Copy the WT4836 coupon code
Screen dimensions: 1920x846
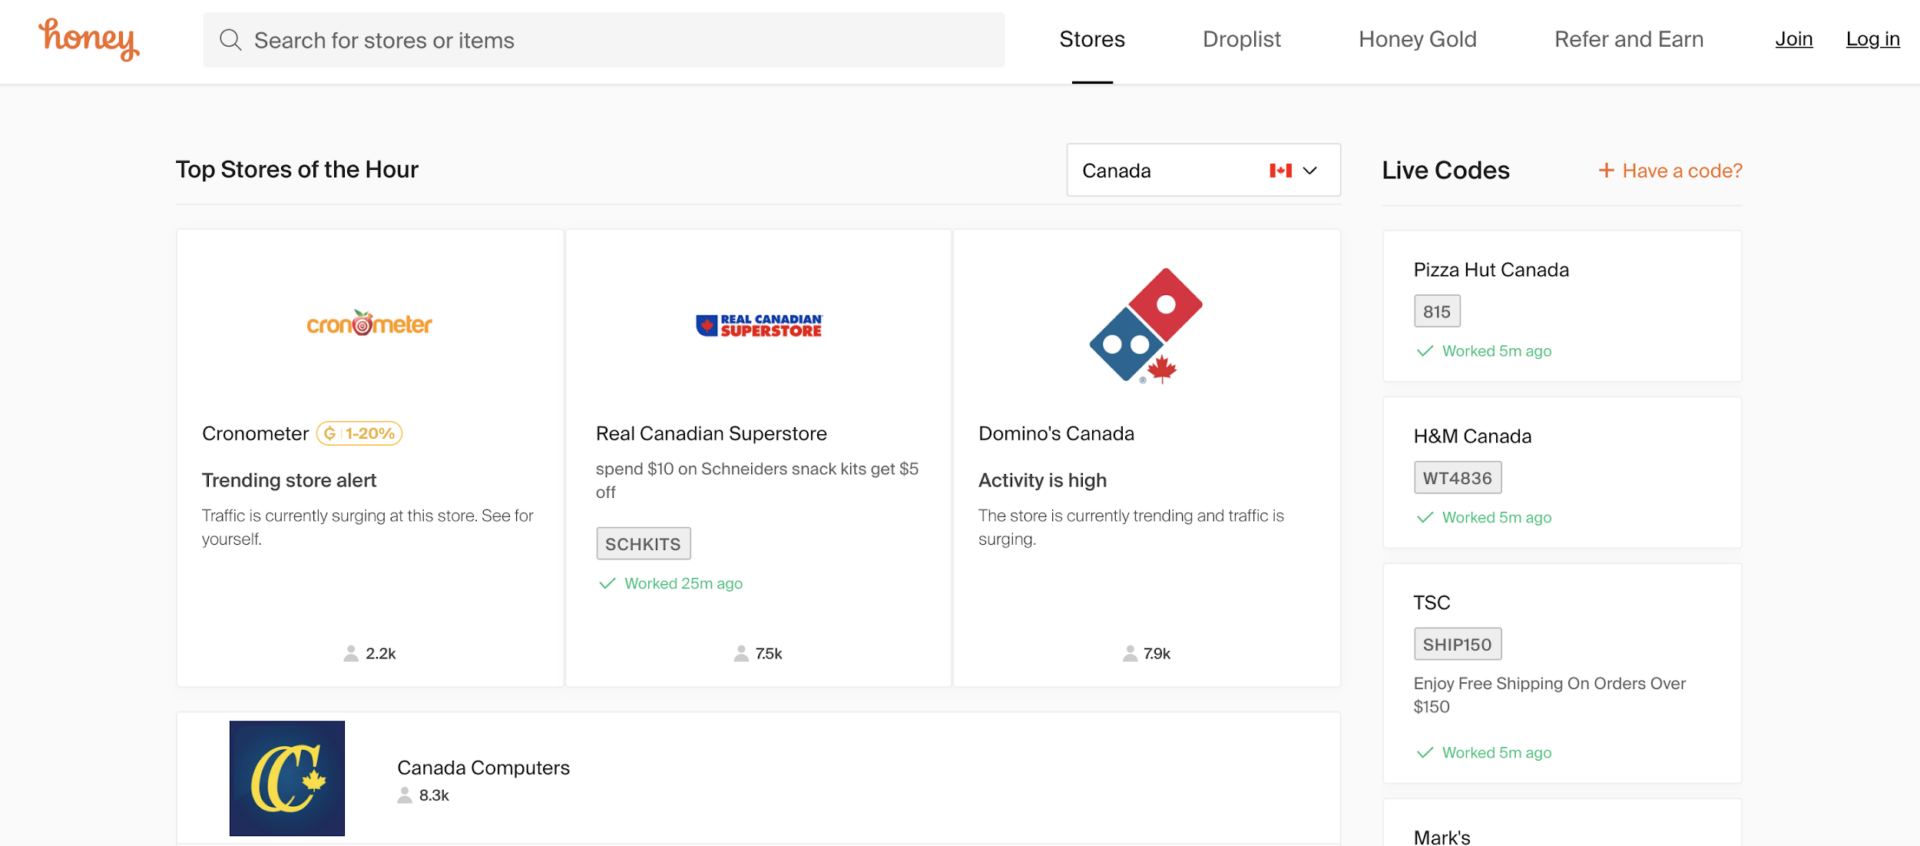tap(1457, 478)
